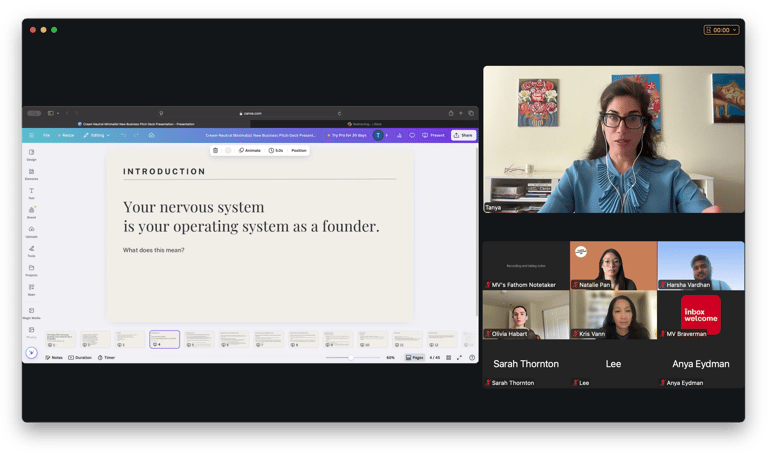Select slide thumbnail 5
768x458 pixels.
coord(199,339)
